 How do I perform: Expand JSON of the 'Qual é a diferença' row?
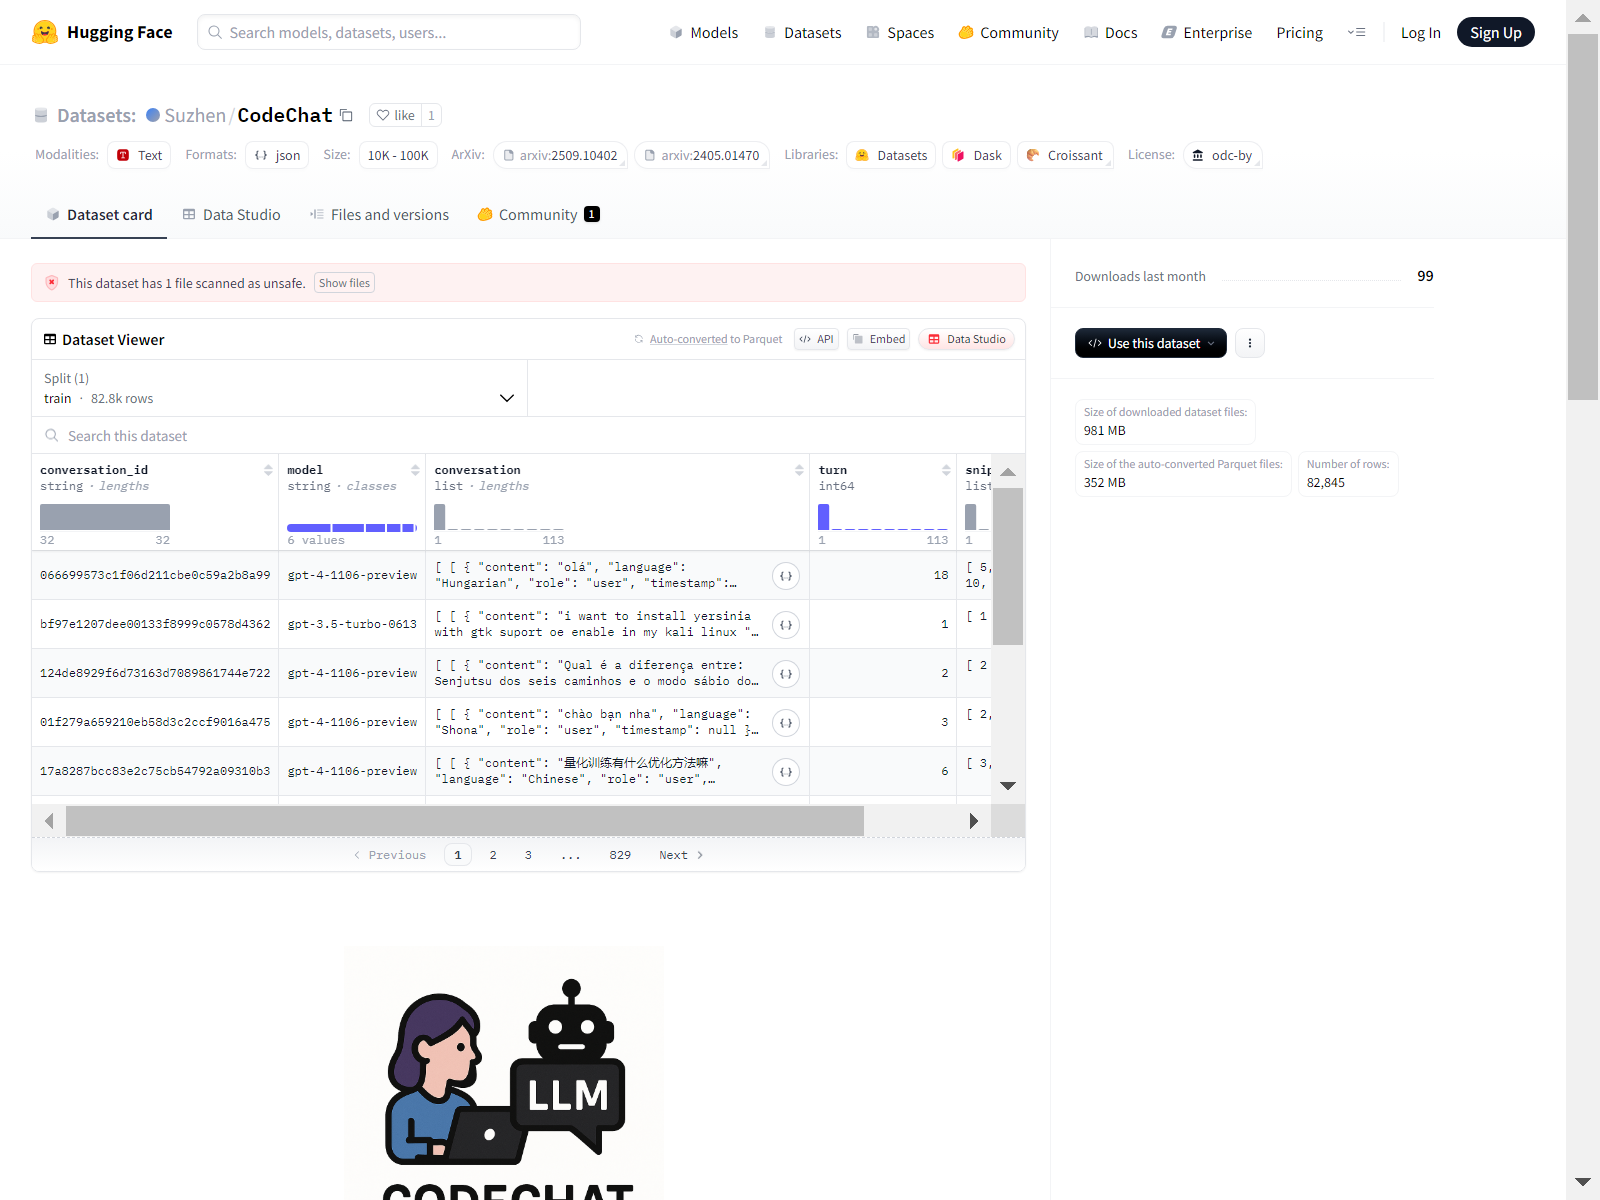tap(786, 674)
